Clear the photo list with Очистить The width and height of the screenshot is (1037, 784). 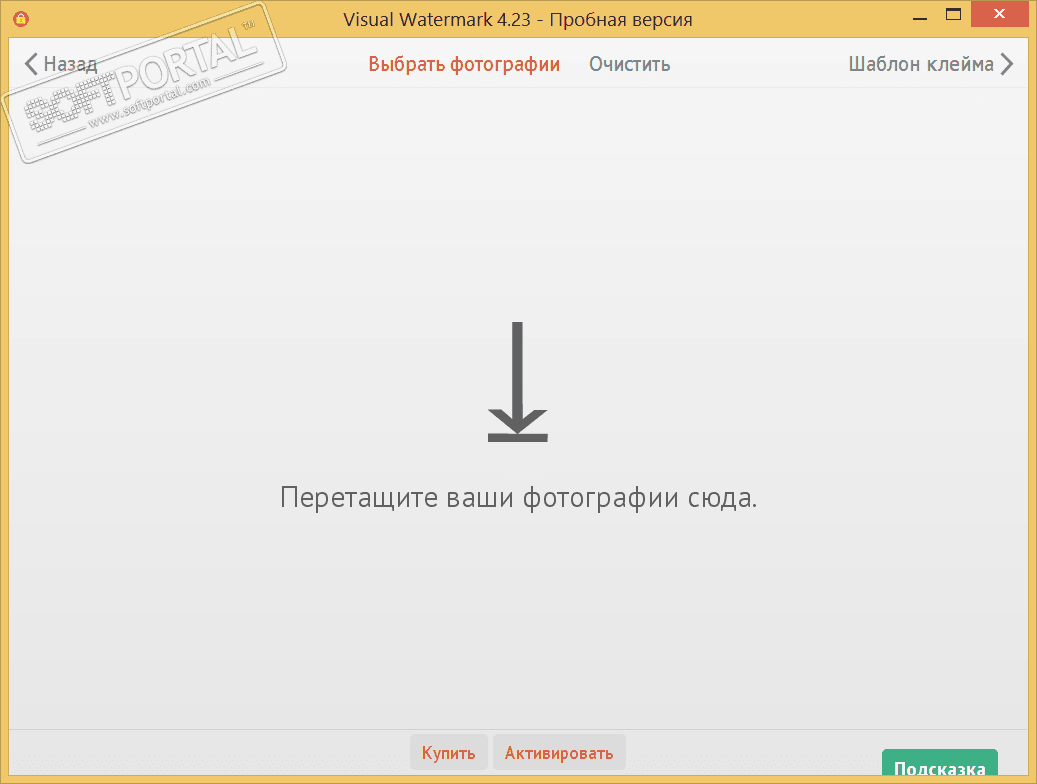pos(629,64)
